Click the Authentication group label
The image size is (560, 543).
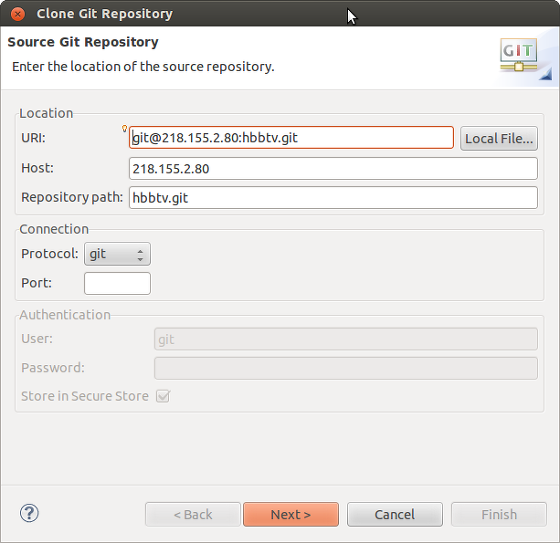coord(65,315)
